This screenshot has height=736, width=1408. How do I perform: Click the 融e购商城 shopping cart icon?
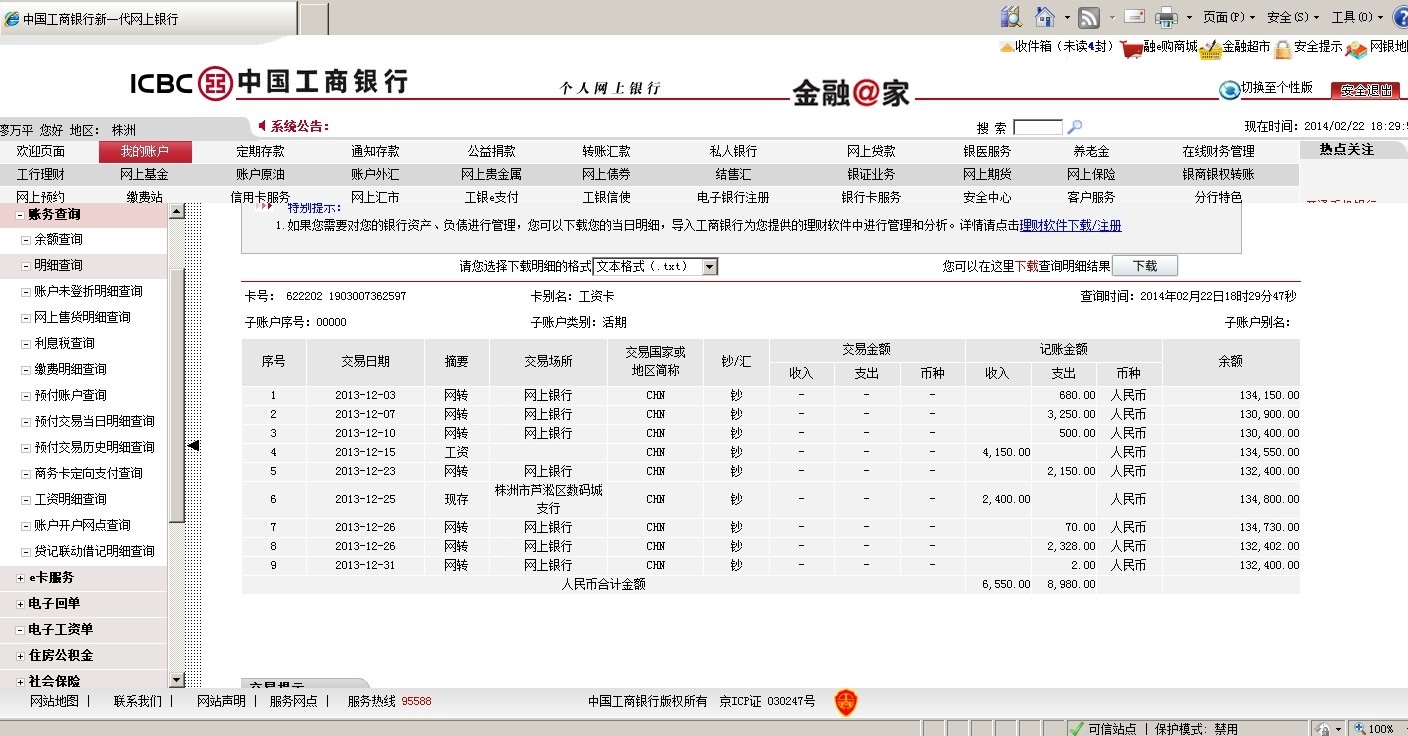tap(1130, 49)
